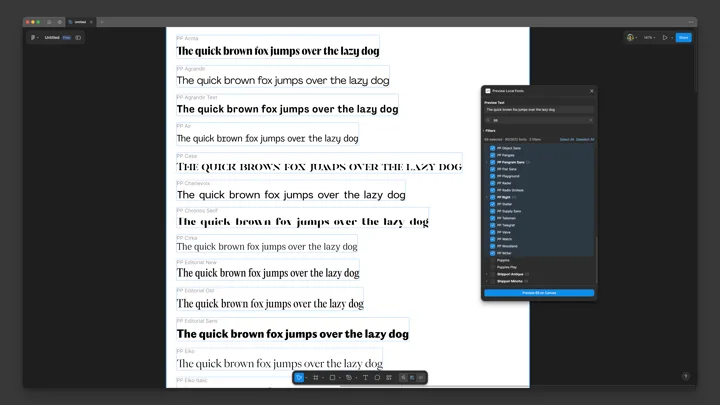Select the Rectangle shape tool
The image size is (720, 405).
point(332,377)
